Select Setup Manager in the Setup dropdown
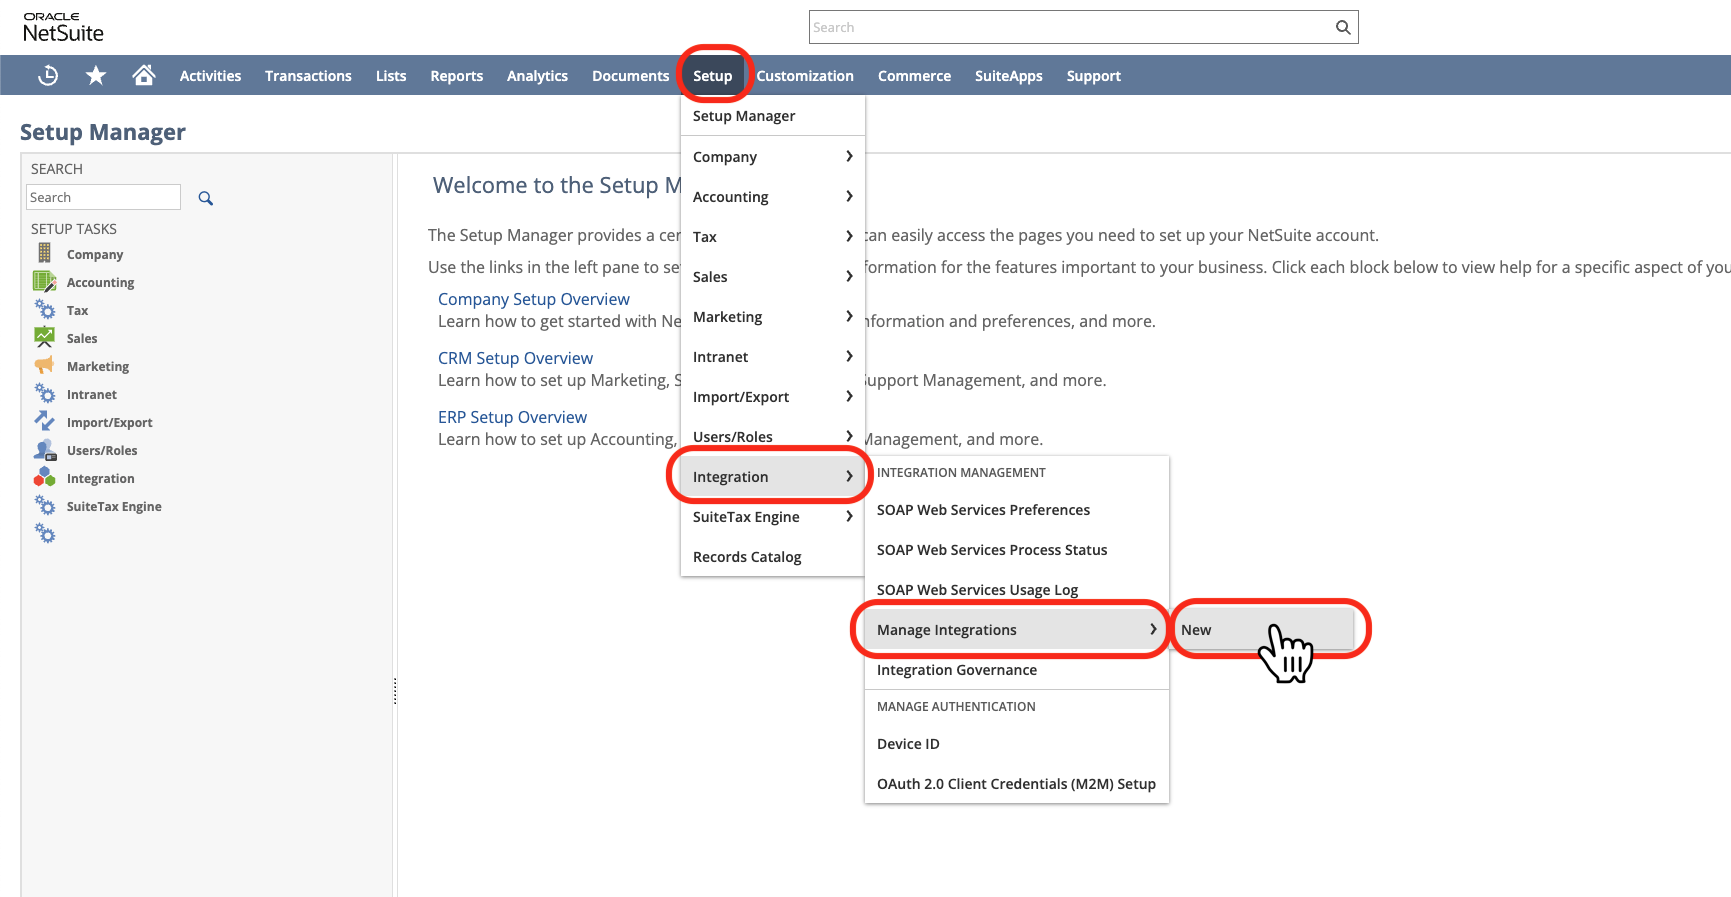This screenshot has width=1731, height=897. pos(772,116)
